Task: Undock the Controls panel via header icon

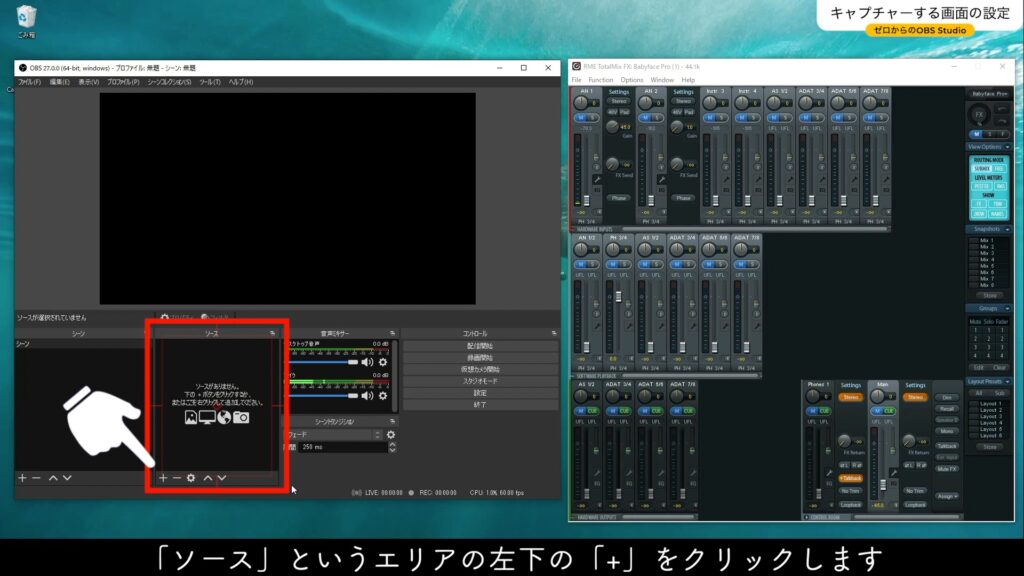Action: (x=554, y=333)
